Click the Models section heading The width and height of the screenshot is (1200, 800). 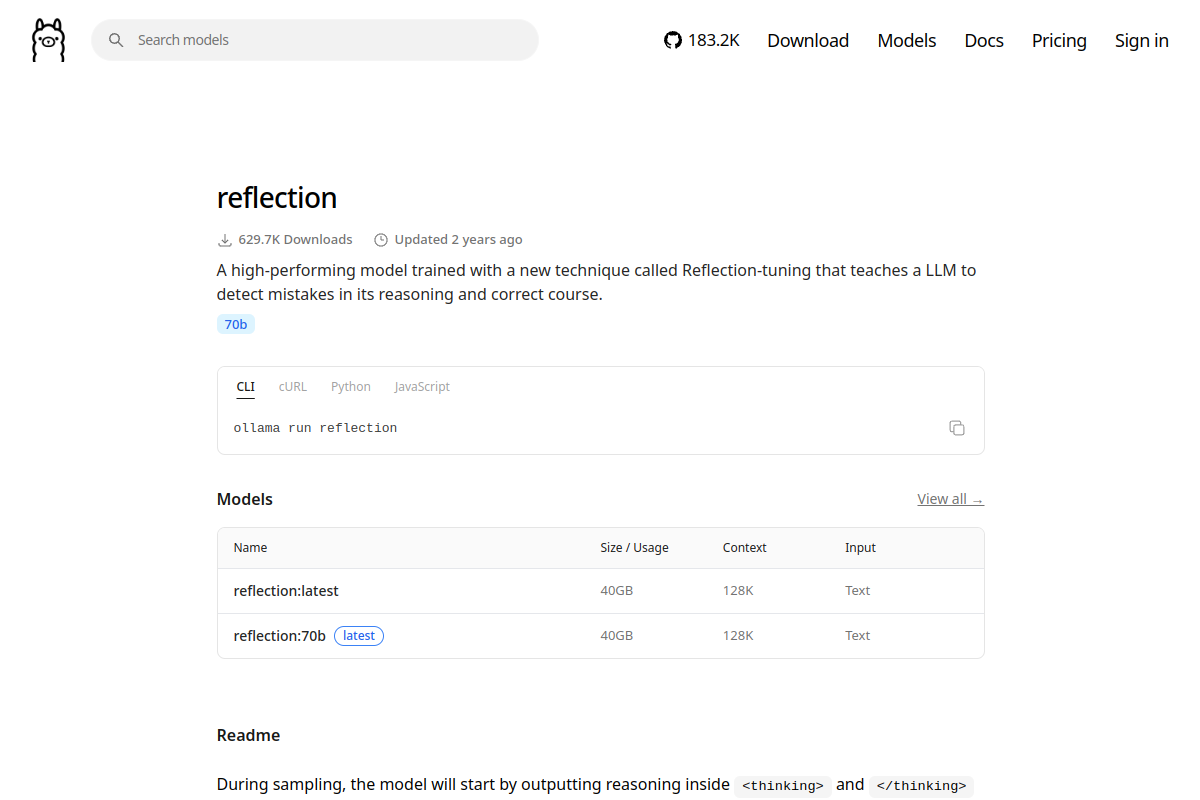pos(245,499)
